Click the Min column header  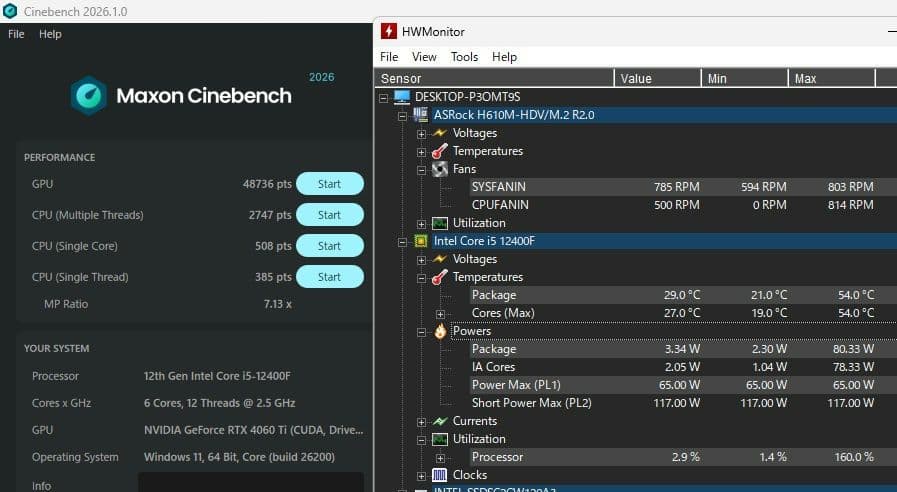745,78
